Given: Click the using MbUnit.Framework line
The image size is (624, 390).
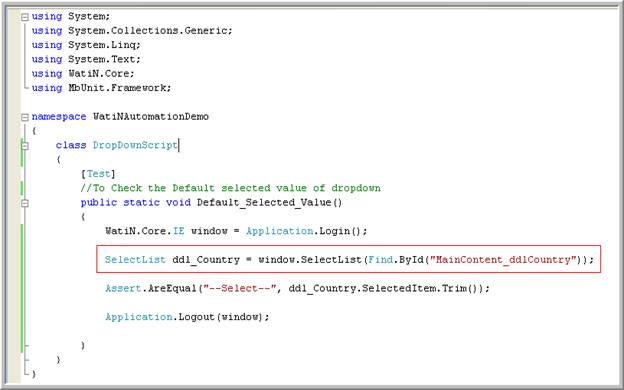Looking at the screenshot, I should (x=101, y=88).
